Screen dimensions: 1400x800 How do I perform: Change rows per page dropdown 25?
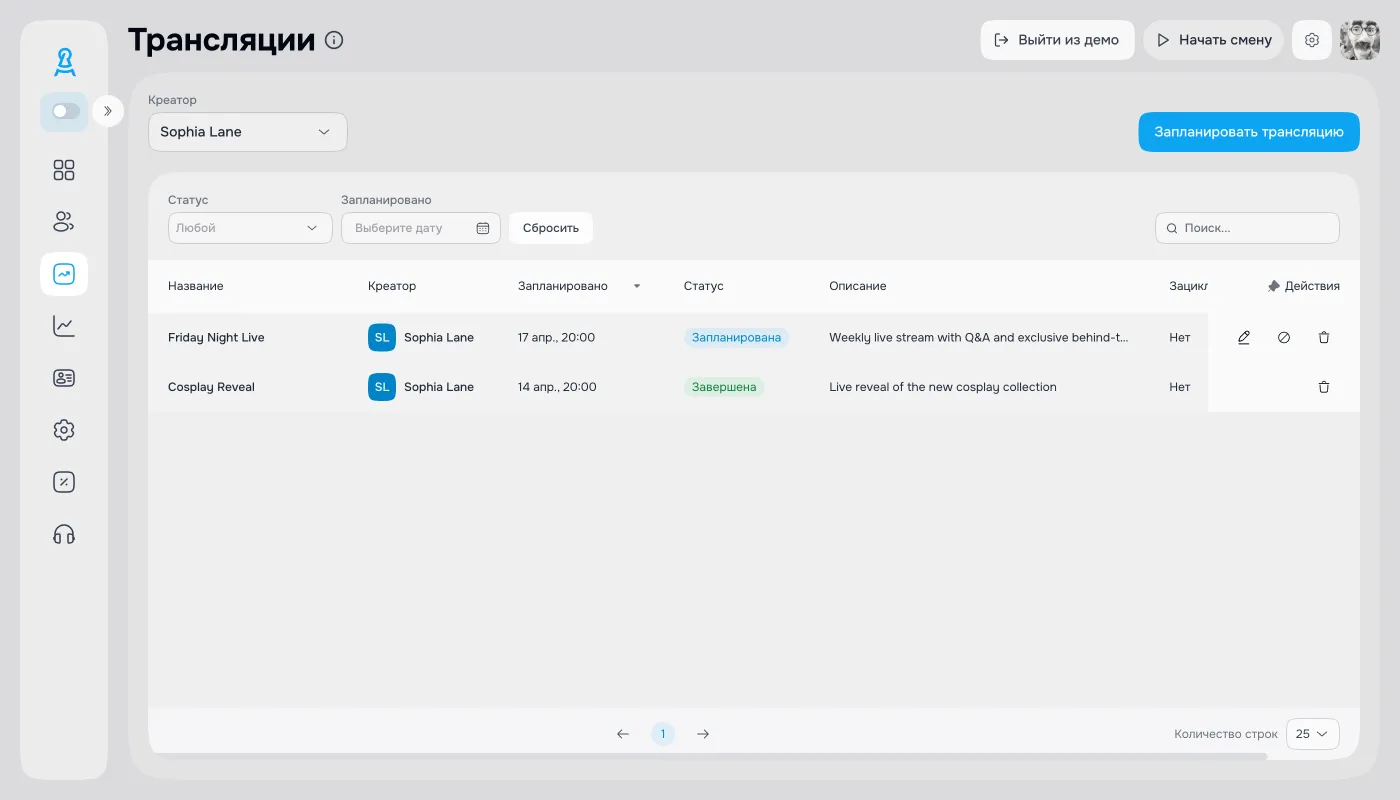point(1312,734)
